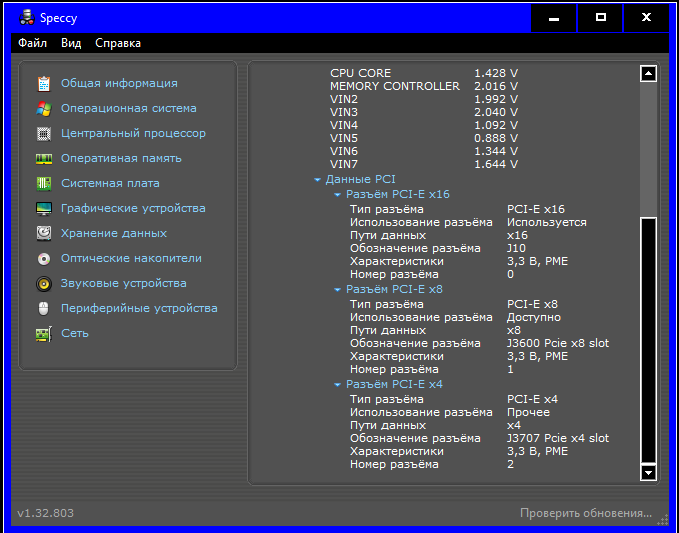Open the Сеть network icon

[44, 334]
